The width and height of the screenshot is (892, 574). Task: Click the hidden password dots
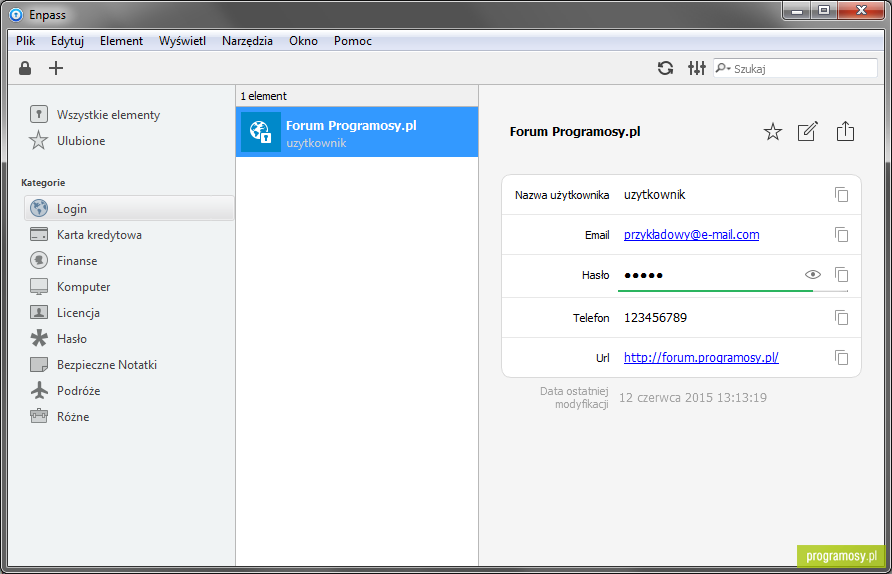643,275
